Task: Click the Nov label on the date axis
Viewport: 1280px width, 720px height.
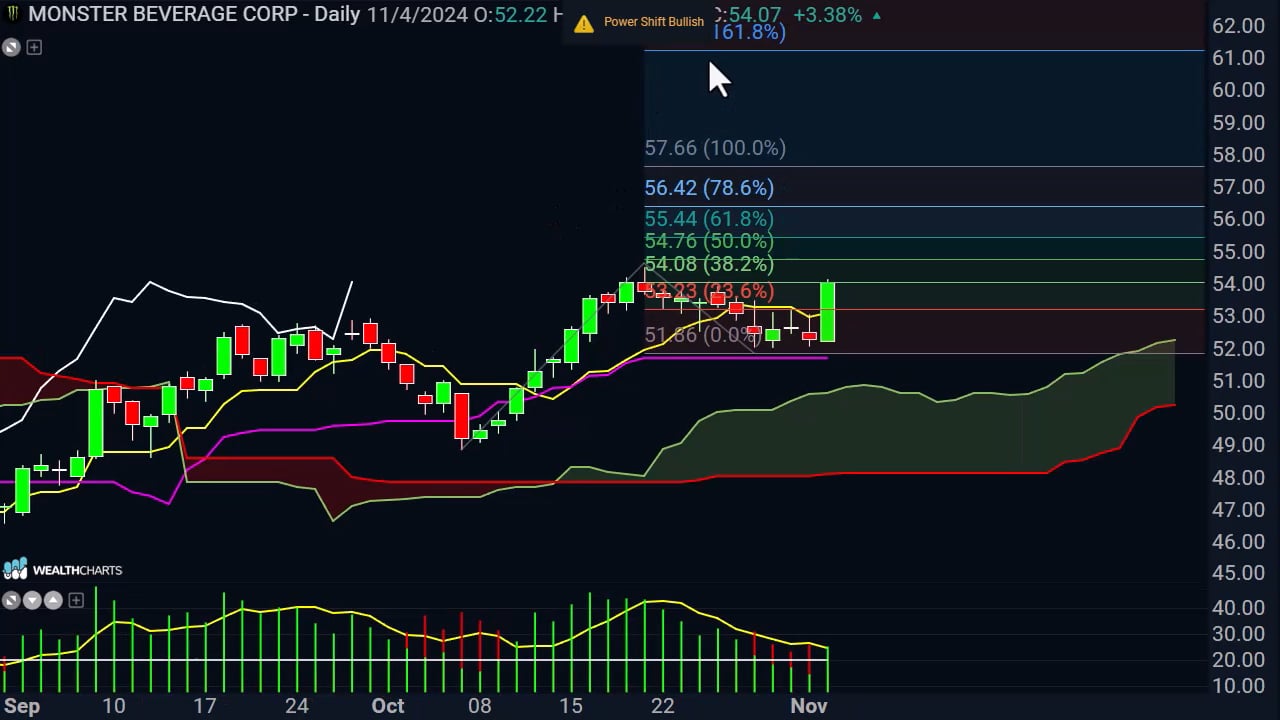Action: tap(809, 706)
